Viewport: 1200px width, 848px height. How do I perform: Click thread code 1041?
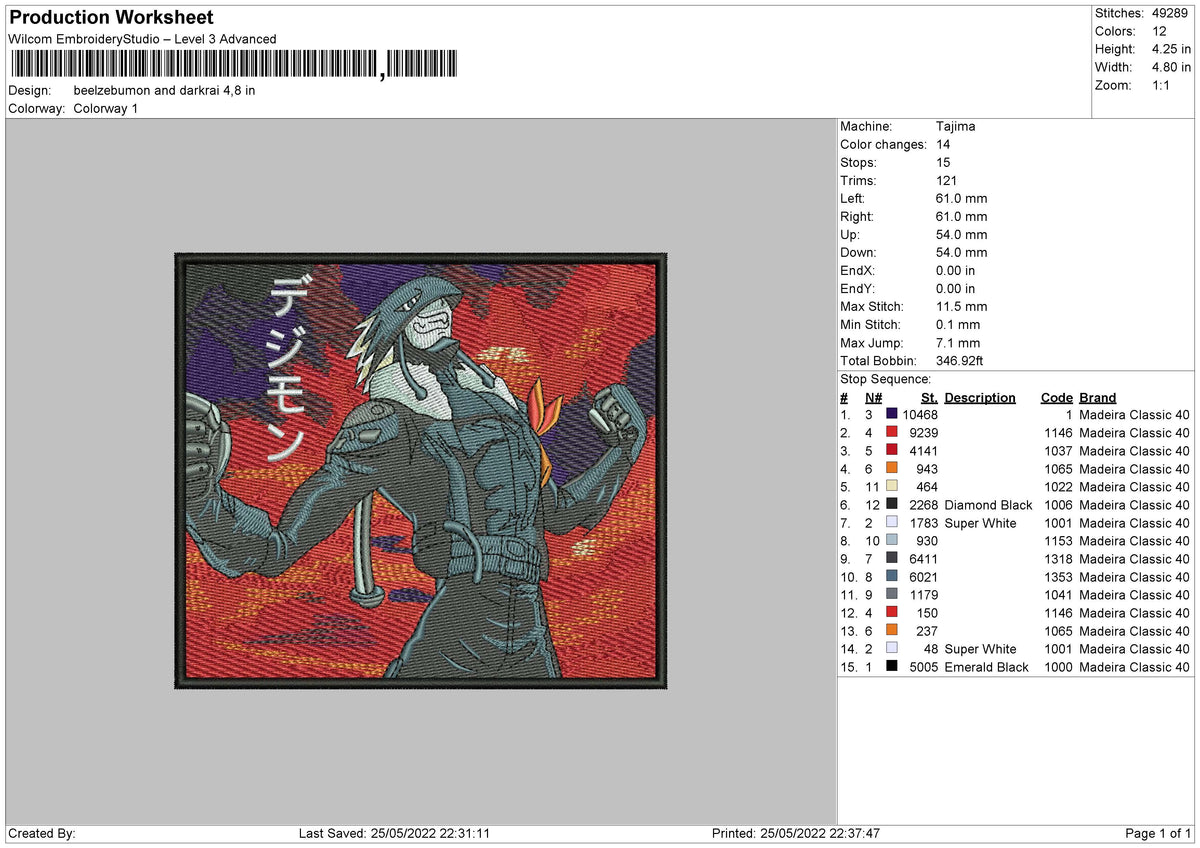[x=1056, y=594]
